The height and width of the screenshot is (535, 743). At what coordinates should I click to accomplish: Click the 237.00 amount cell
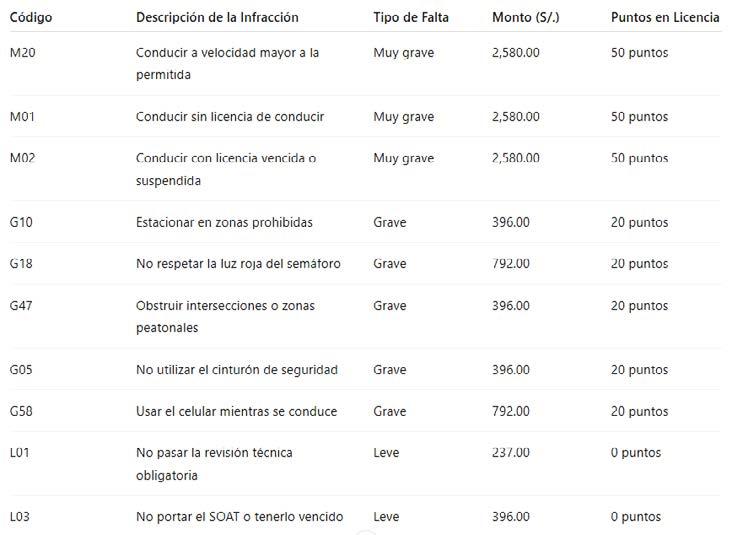[x=511, y=453]
